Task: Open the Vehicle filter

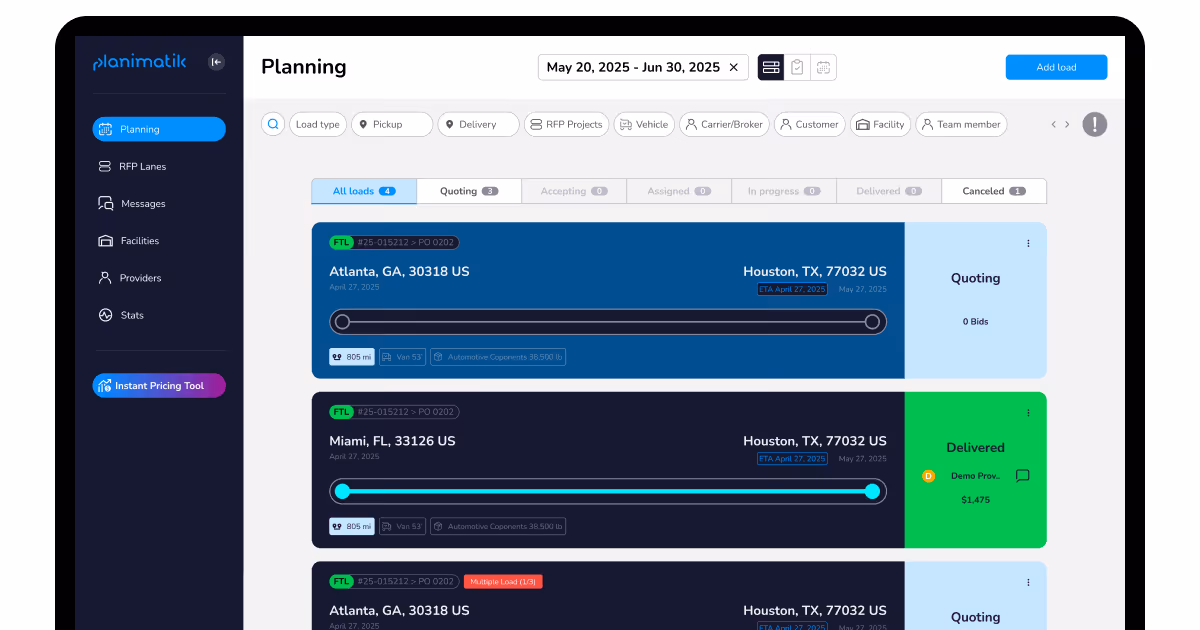Action: click(644, 124)
